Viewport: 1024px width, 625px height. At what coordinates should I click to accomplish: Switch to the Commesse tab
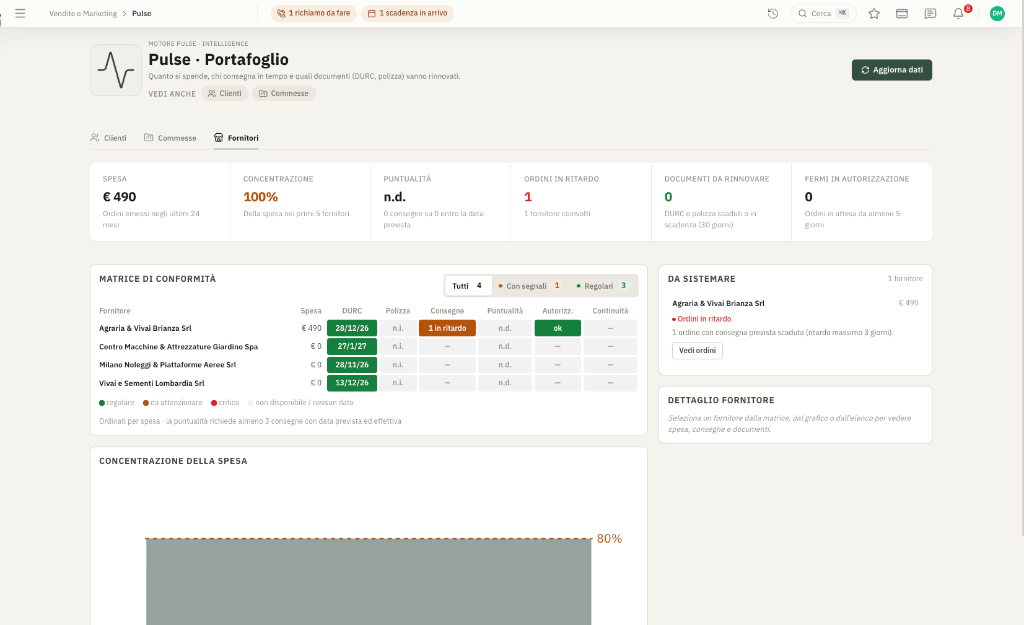point(170,138)
